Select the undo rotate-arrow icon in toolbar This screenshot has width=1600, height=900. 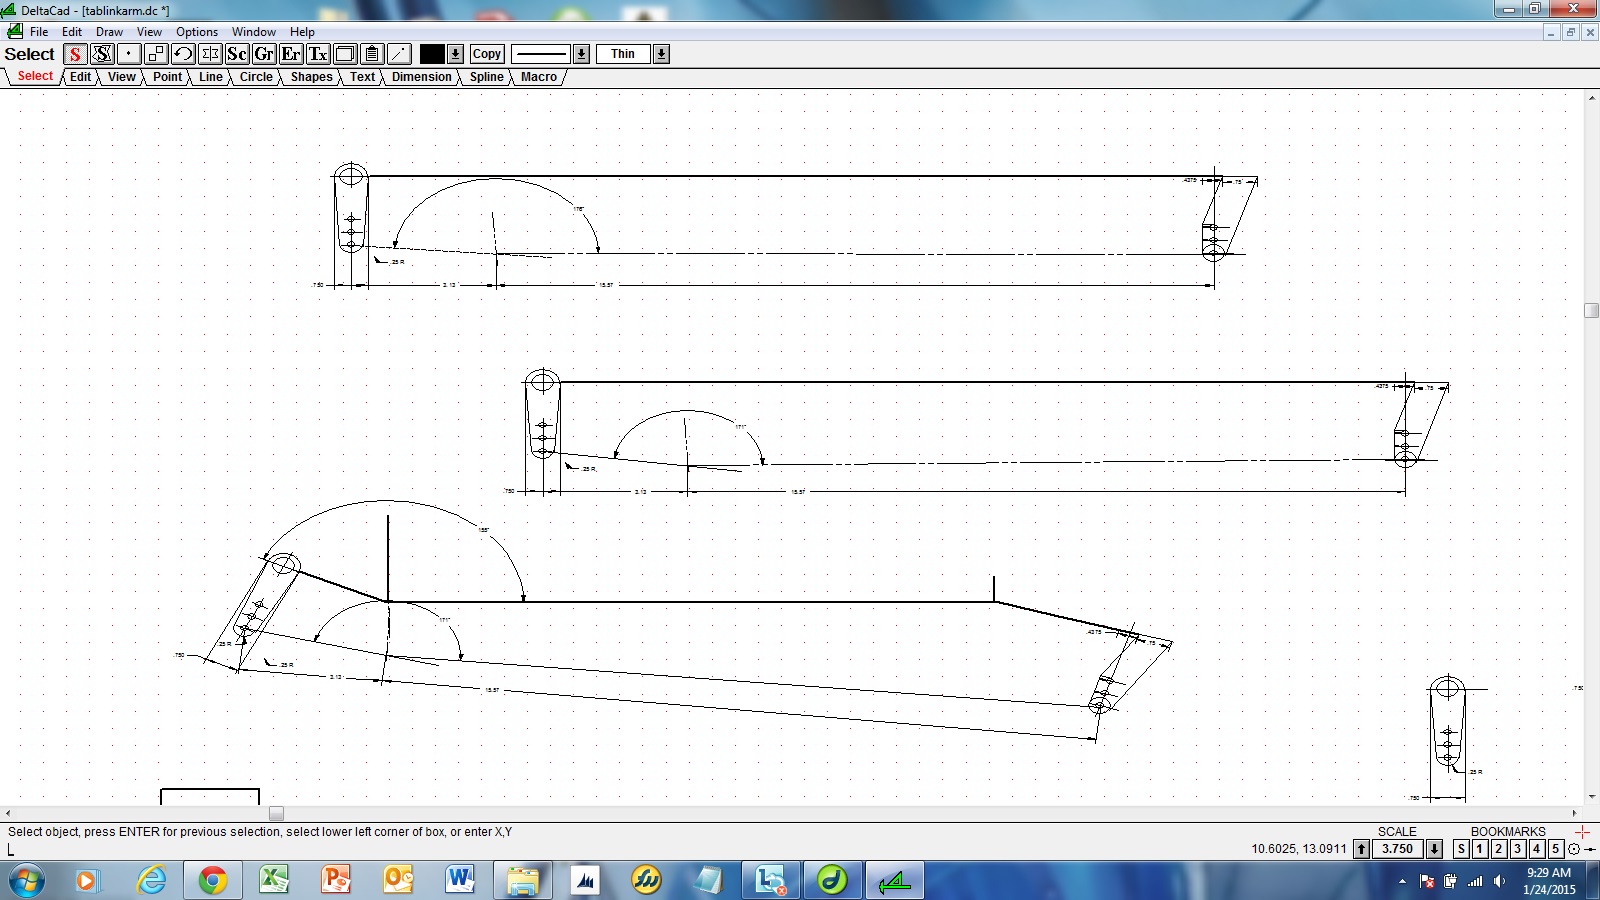183,54
